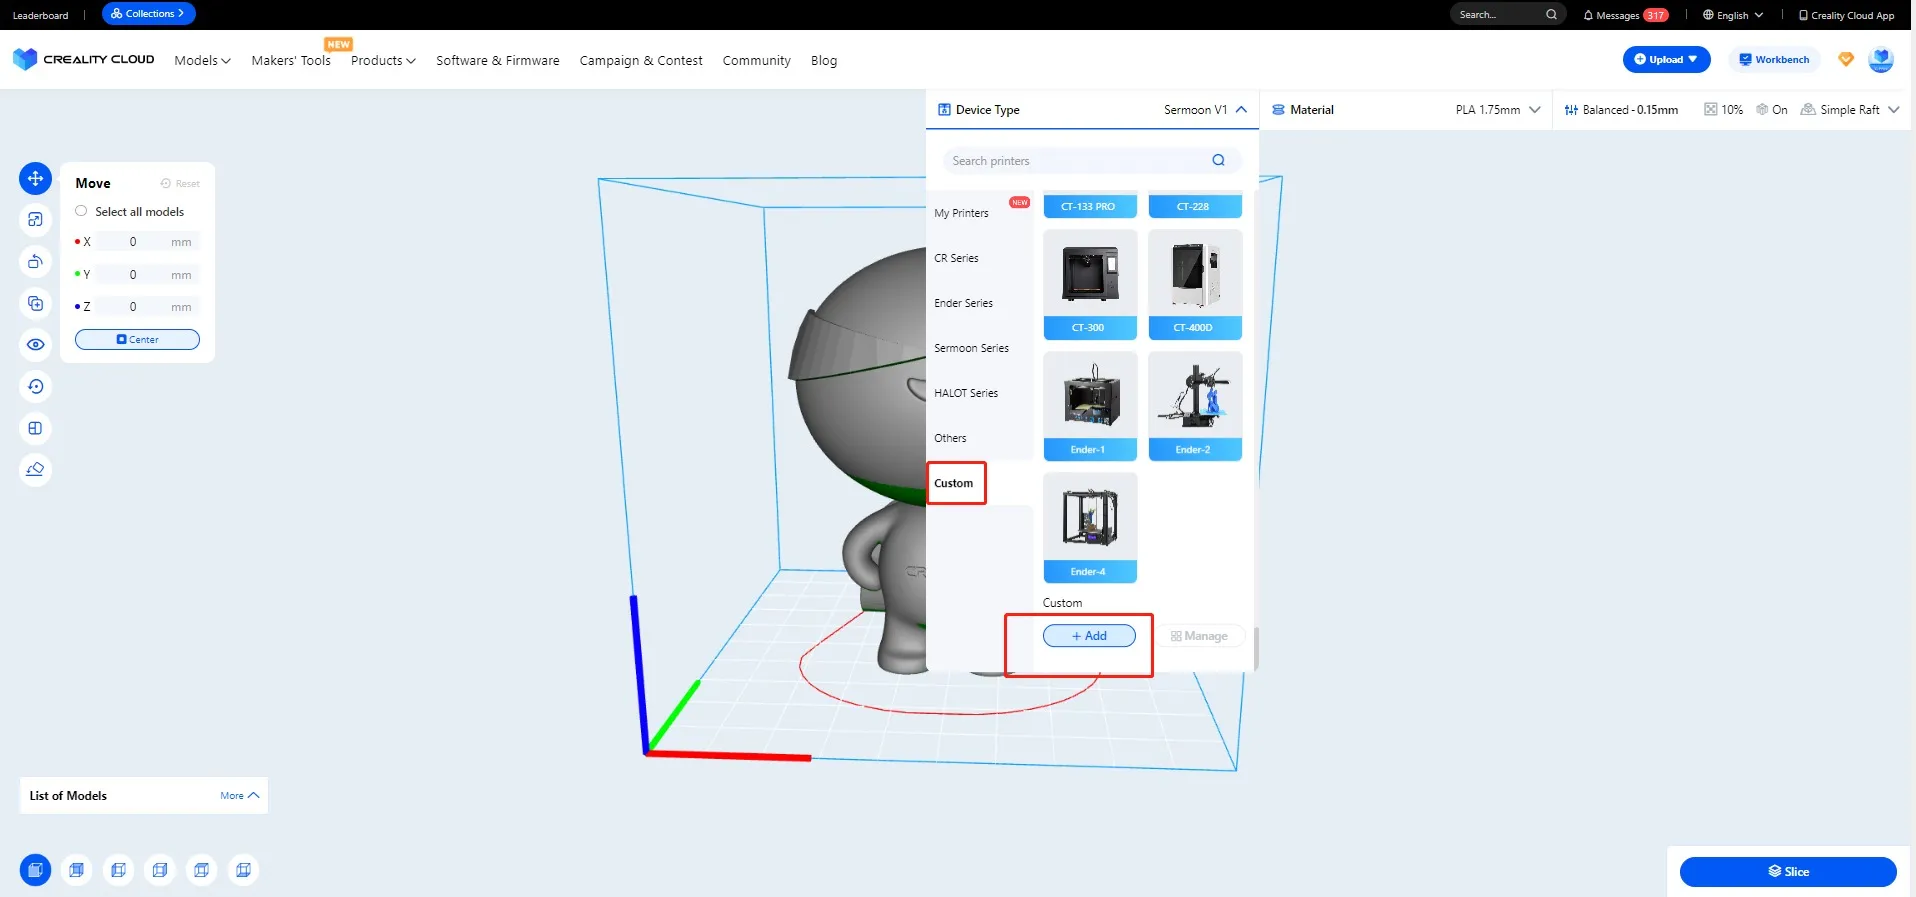Click the Search printers input field
The width and height of the screenshot is (1916, 897).
coord(1076,161)
